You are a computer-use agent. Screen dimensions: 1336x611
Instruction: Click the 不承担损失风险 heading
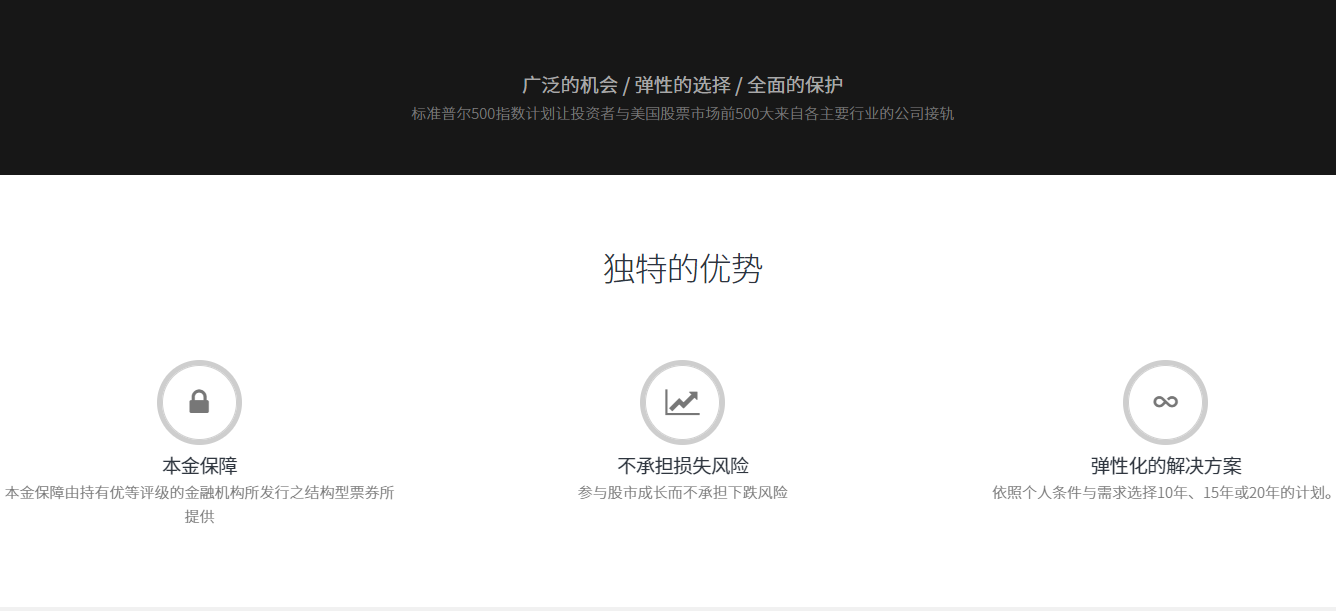pos(682,464)
